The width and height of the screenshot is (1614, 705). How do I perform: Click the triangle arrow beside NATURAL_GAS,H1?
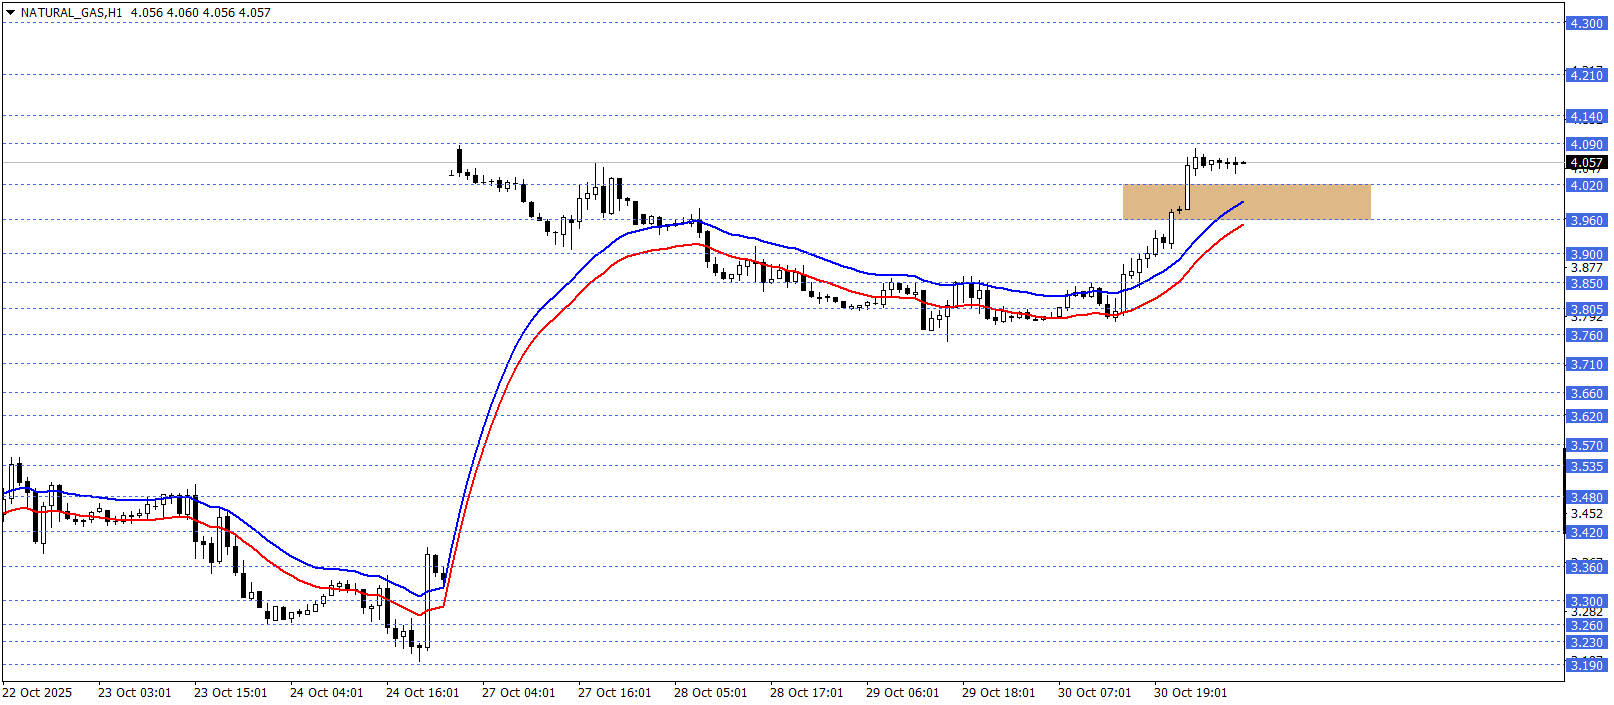pos(10,13)
